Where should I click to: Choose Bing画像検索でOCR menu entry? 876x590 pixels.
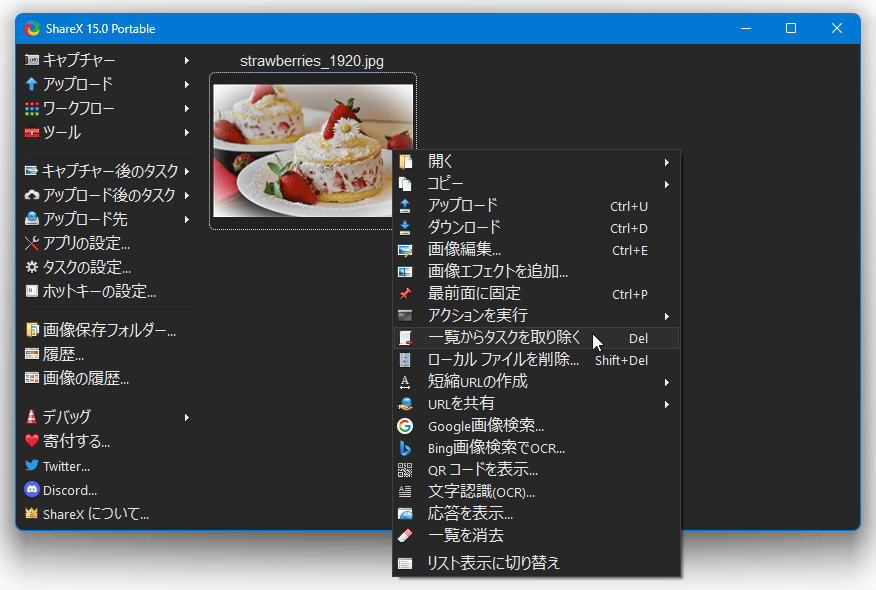click(x=536, y=448)
